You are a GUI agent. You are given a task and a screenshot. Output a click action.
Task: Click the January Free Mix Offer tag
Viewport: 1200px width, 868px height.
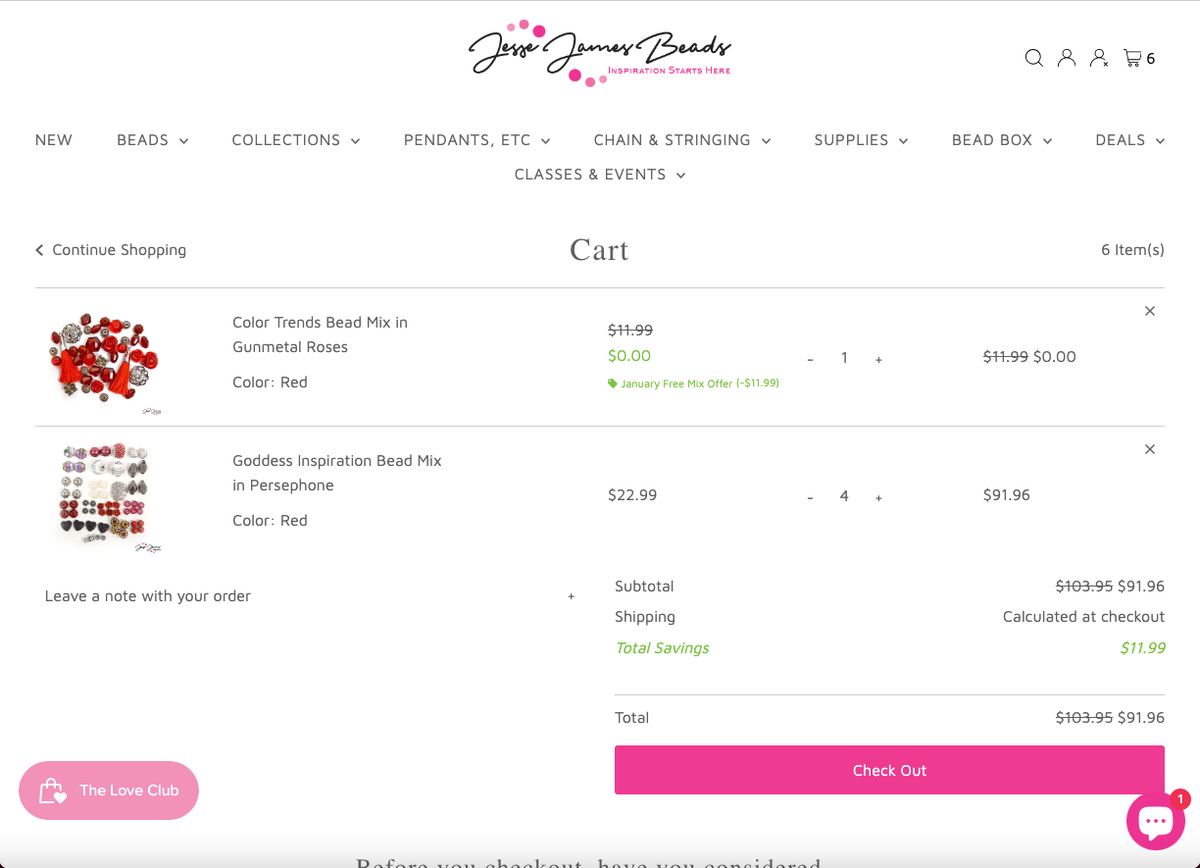pos(693,383)
